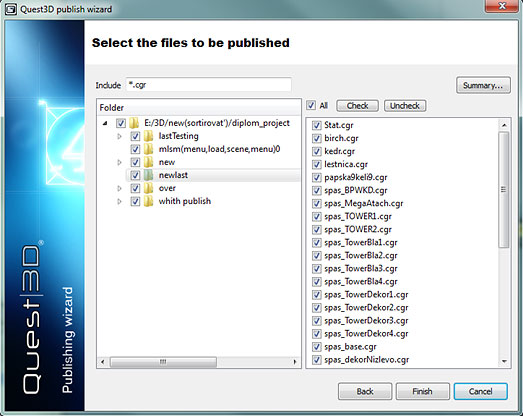523x416 pixels.
Task: Toggle the birch.cgr file checkbox
Action: 316,138
